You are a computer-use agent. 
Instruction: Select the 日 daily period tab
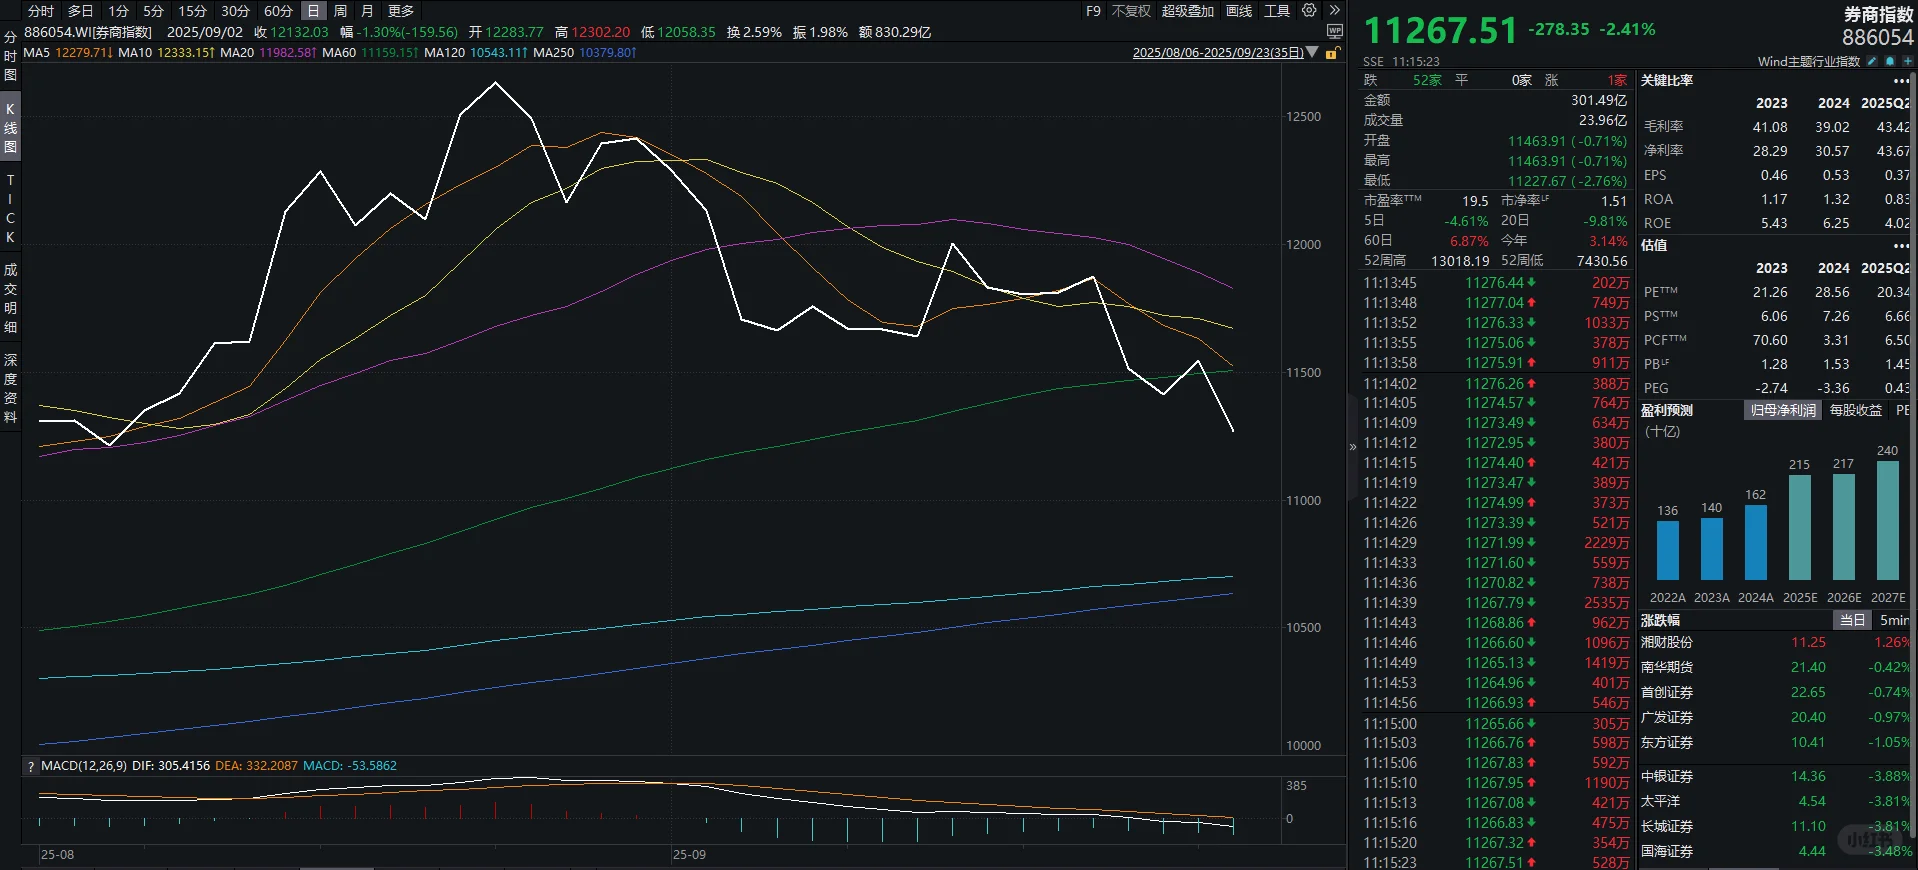(313, 11)
